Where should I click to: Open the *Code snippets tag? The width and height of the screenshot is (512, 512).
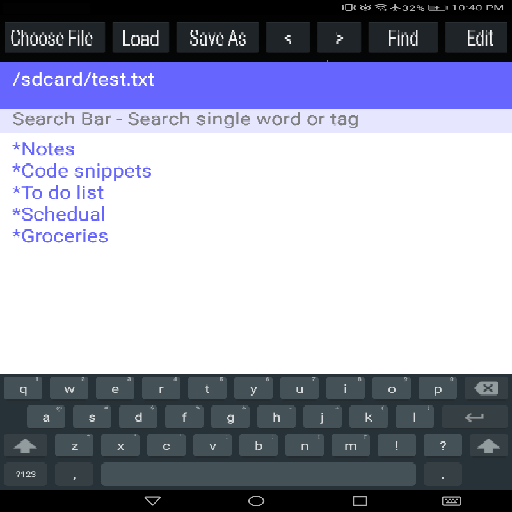(x=82, y=171)
